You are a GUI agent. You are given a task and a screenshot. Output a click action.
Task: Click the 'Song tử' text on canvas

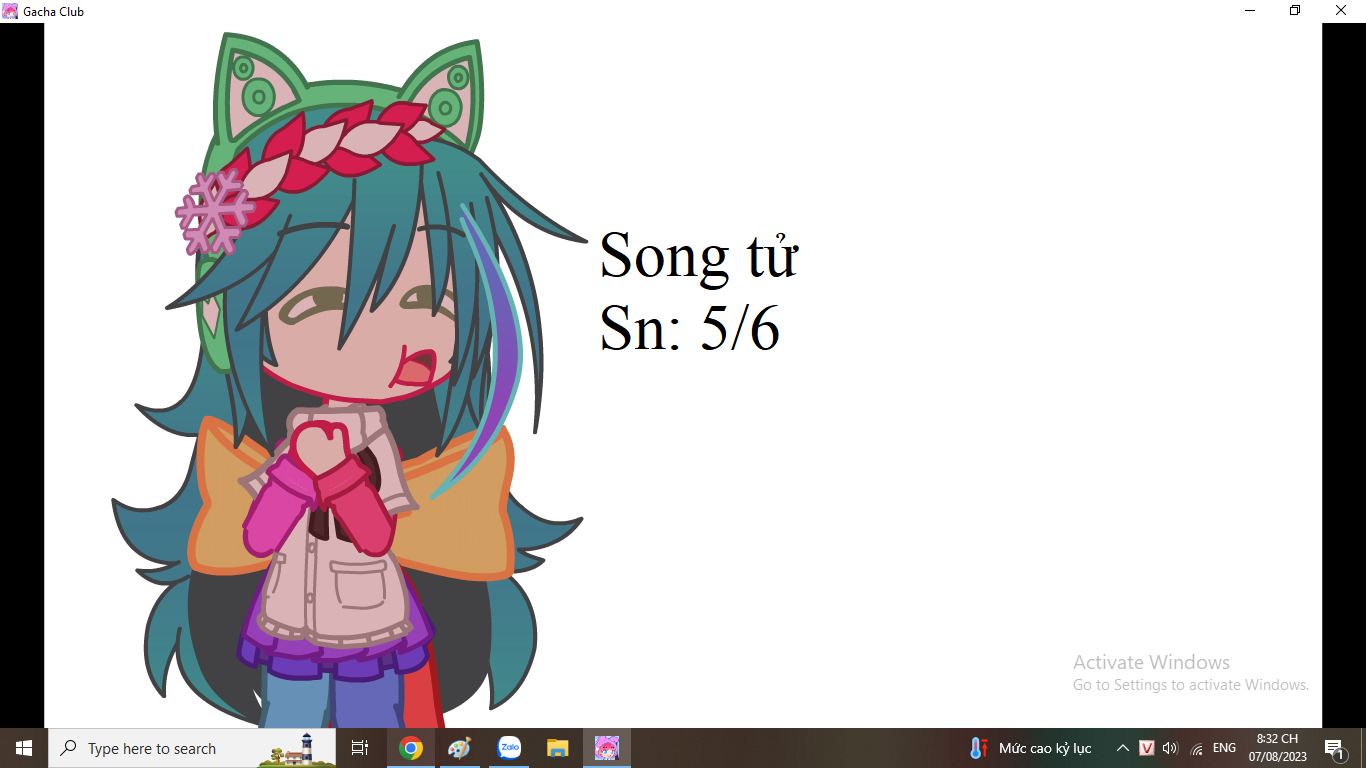tap(698, 256)
